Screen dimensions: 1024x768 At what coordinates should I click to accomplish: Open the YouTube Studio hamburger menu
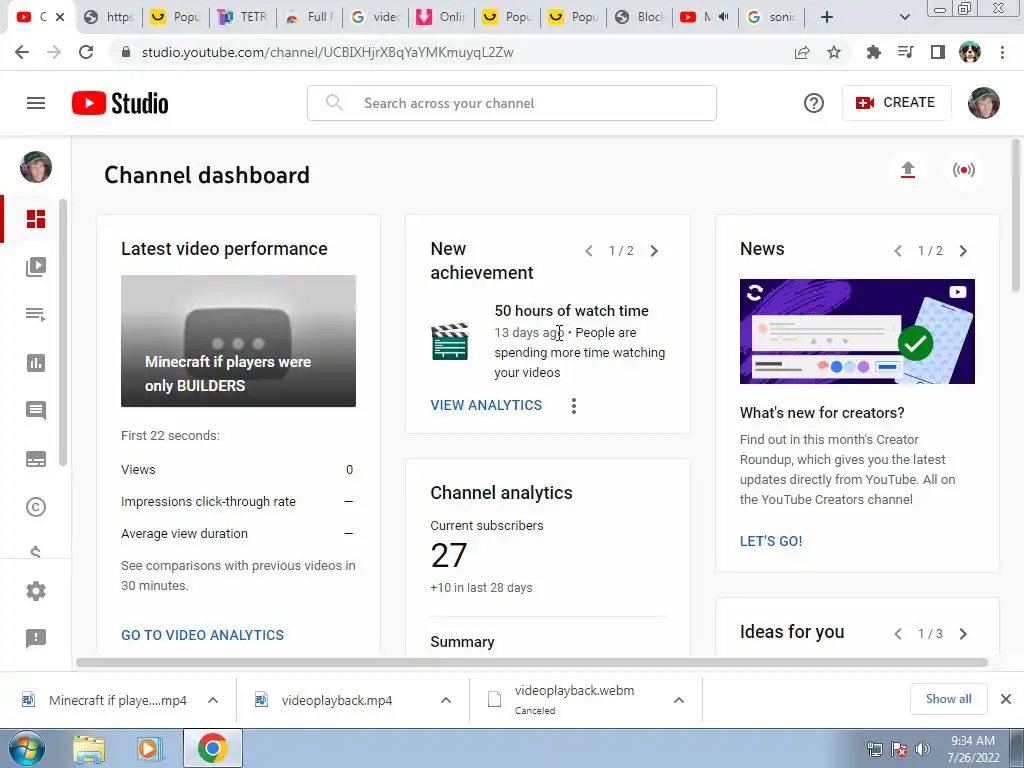(36, 103)
